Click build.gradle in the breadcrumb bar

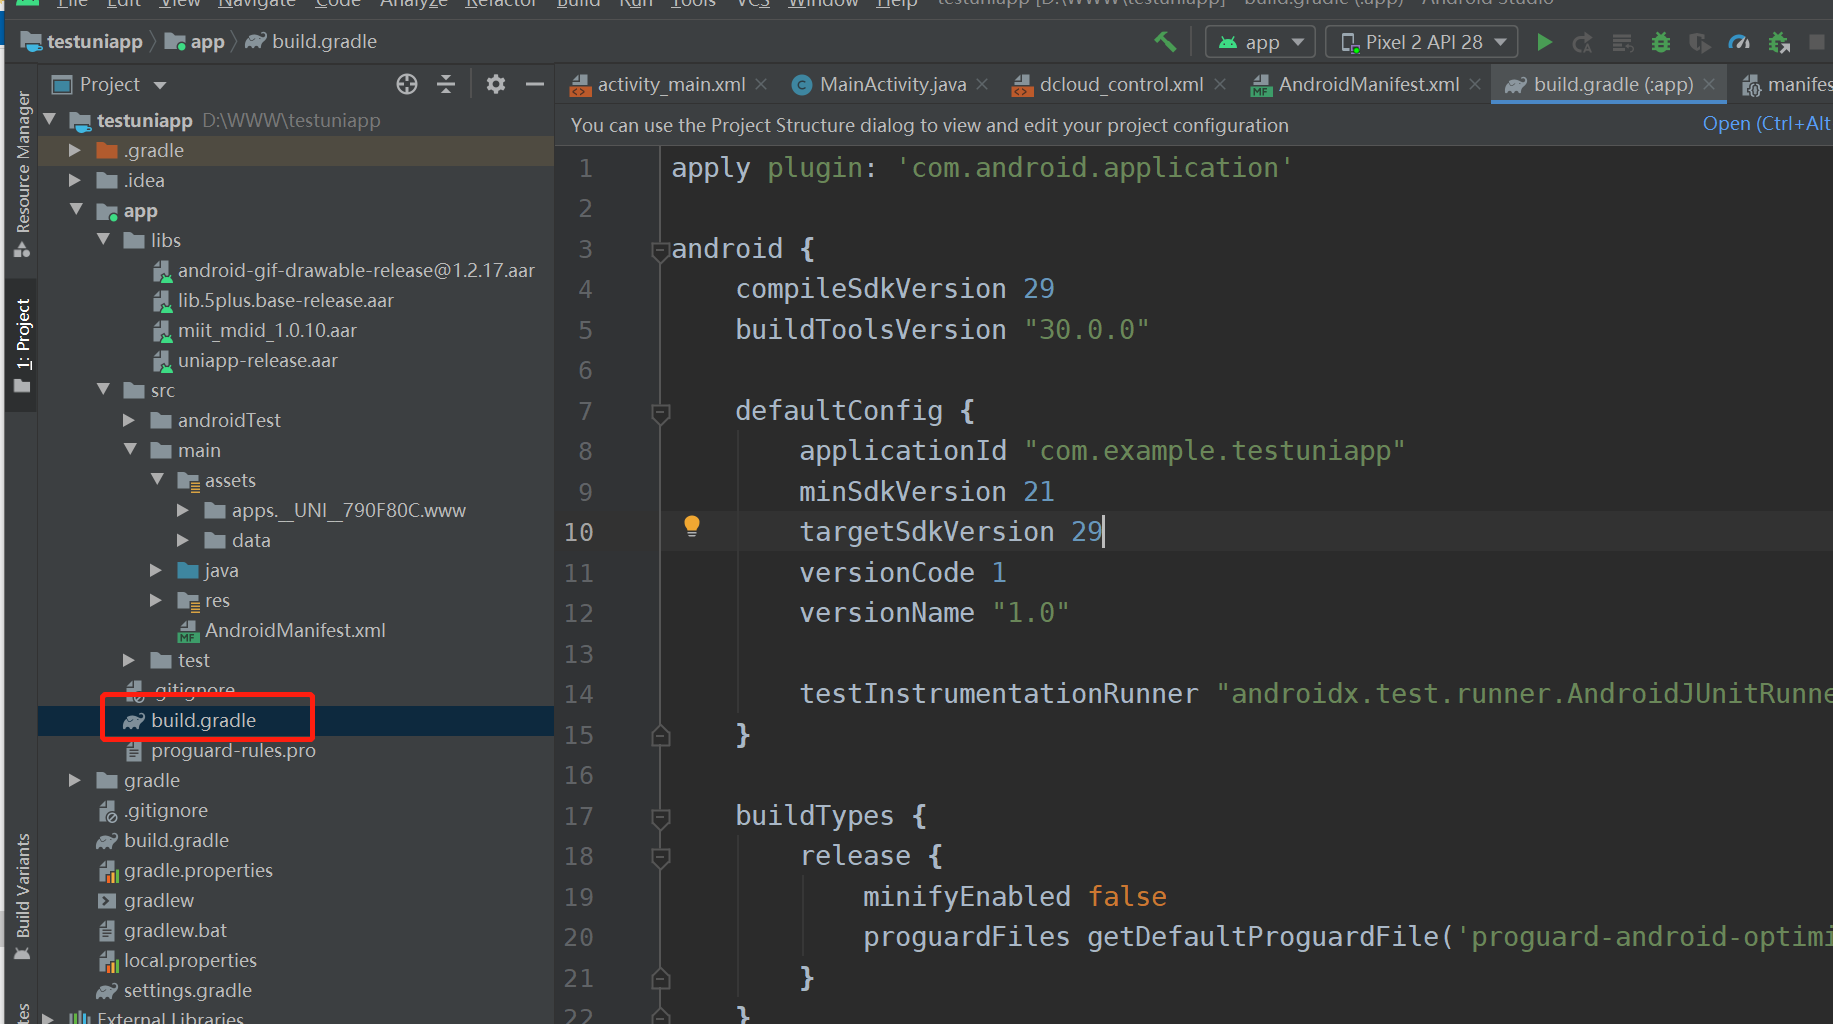(312, 42)
